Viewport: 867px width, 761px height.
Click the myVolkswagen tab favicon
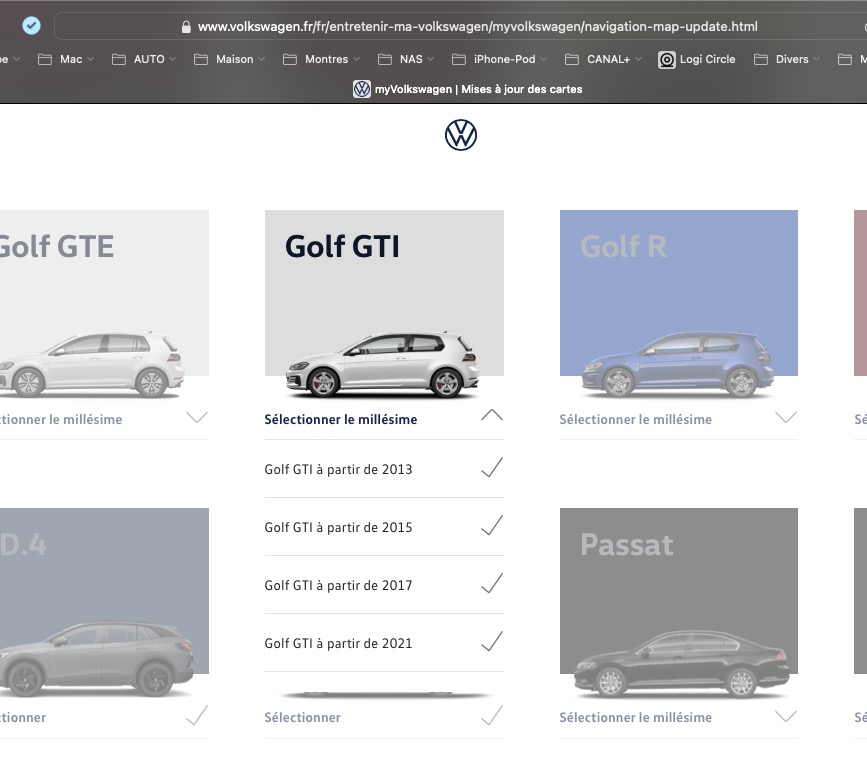coord(362,89)
